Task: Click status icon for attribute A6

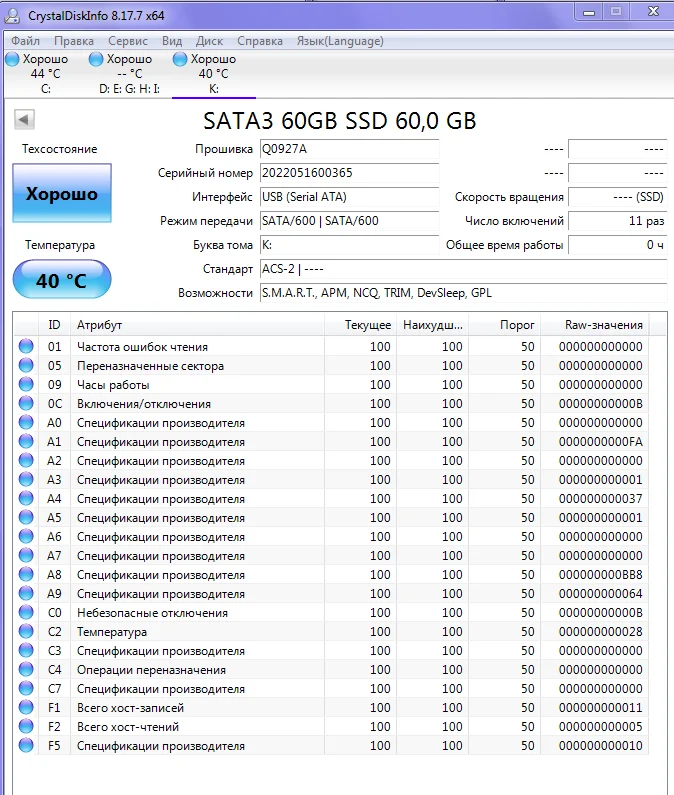Action: tap(26, 536)
